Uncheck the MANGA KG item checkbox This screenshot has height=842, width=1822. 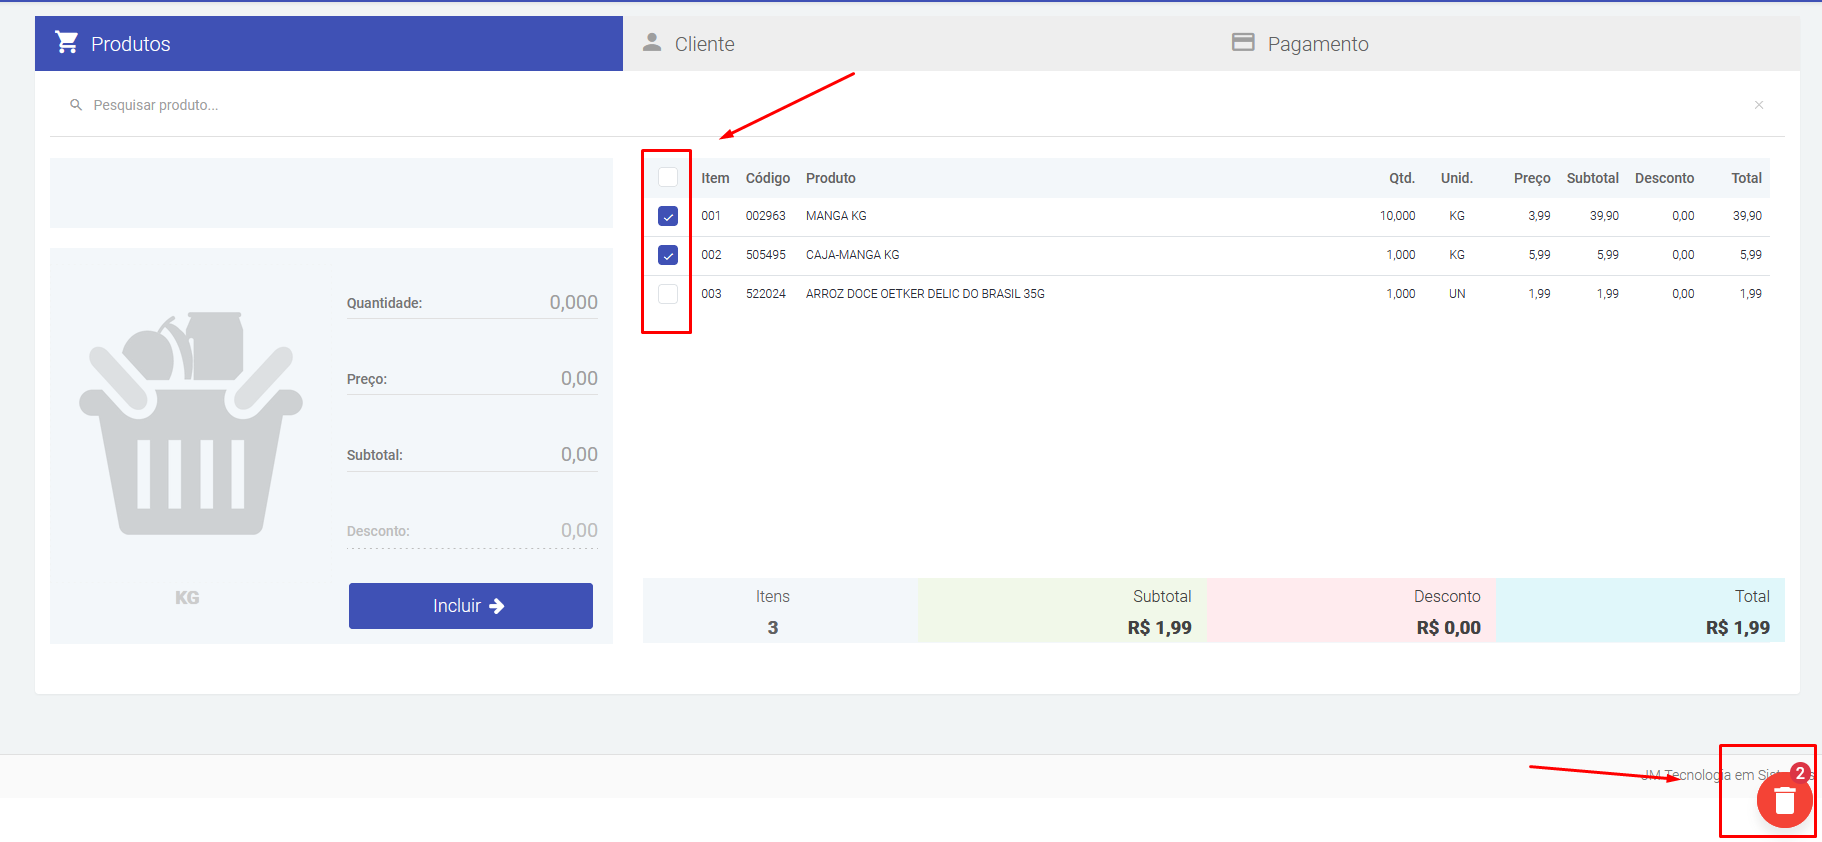click(668, 216)
